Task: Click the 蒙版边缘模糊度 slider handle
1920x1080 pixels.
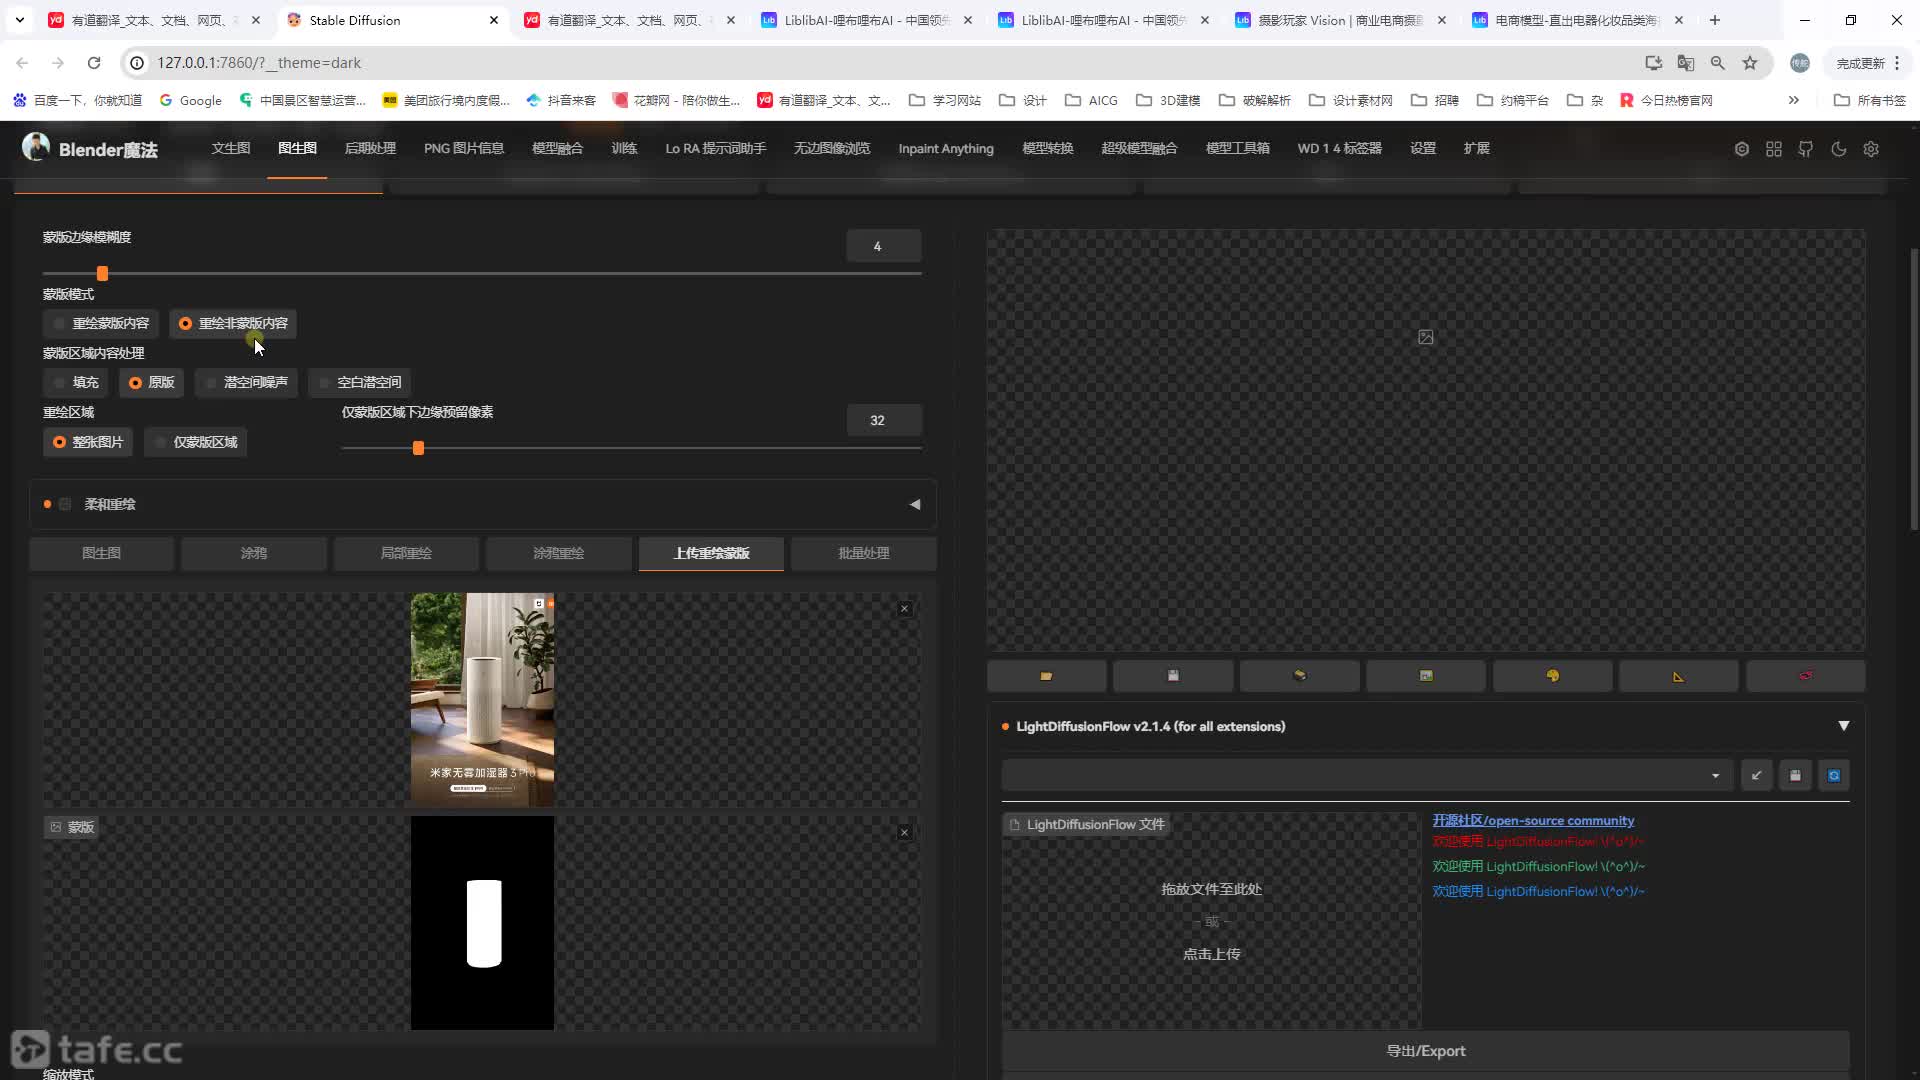Action: [x=102, y=273]
